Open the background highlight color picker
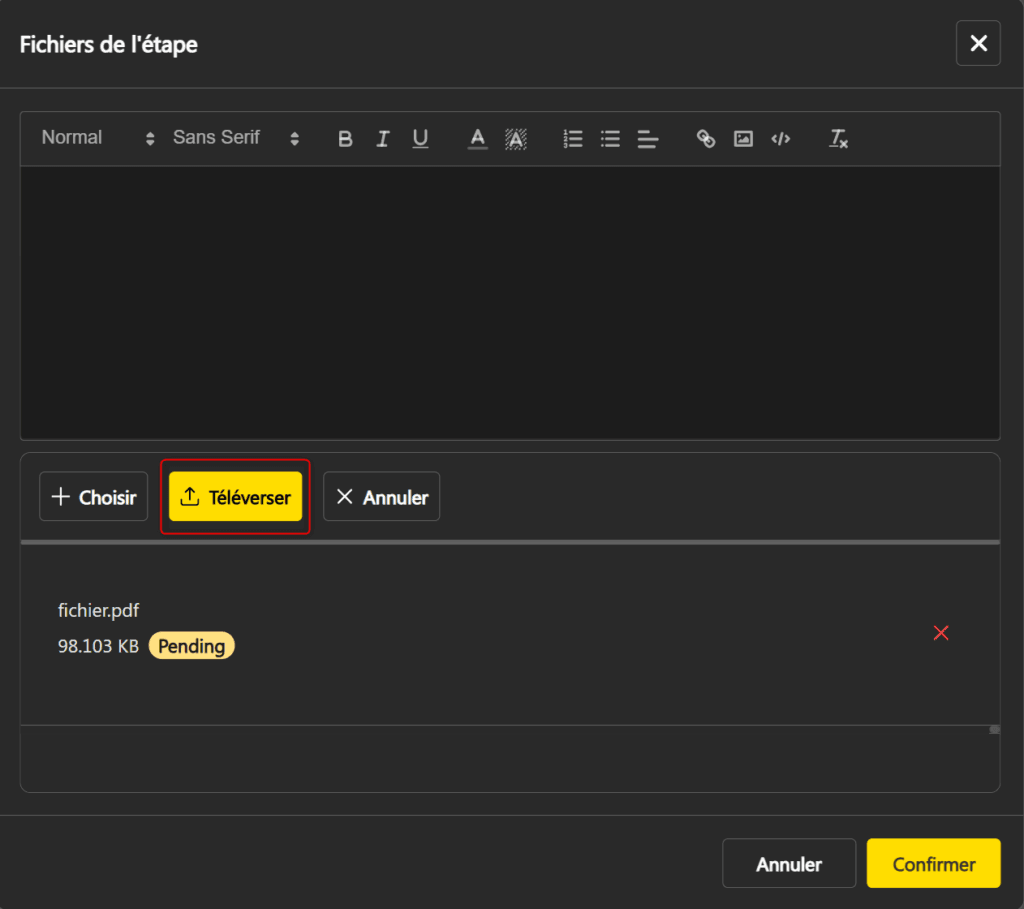Image resolution: width=1024 pixels, height=909 pixels. [x=516, y=139]
